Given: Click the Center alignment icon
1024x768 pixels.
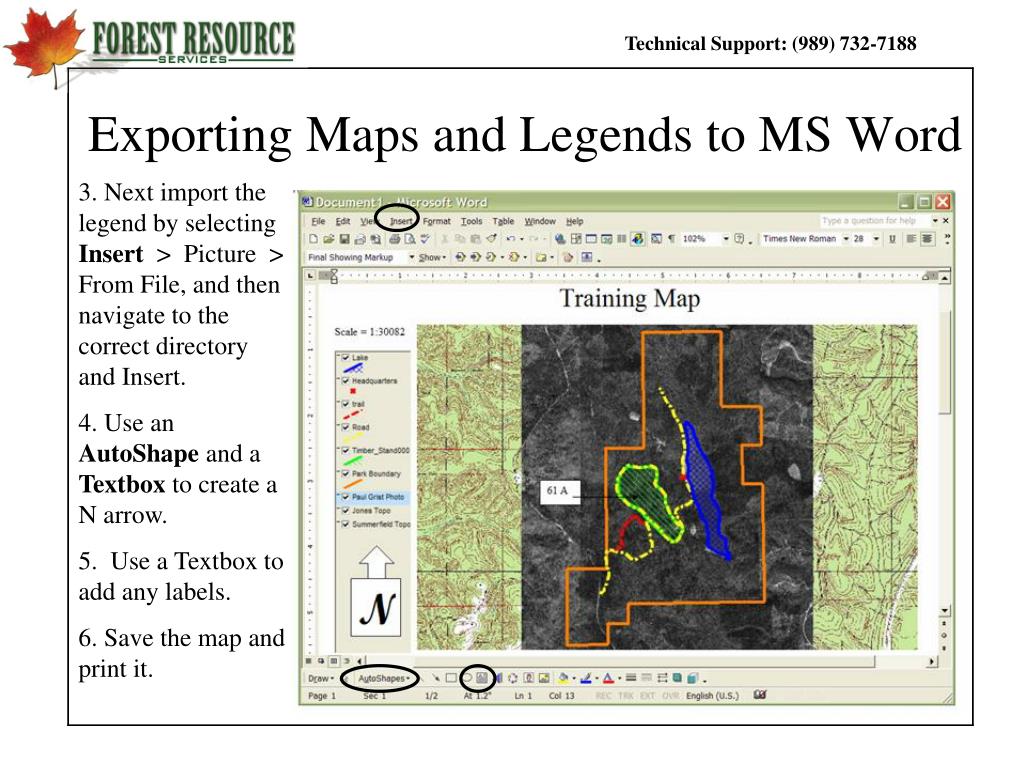Looking at the screenshot, I should (x=927, y=239).
